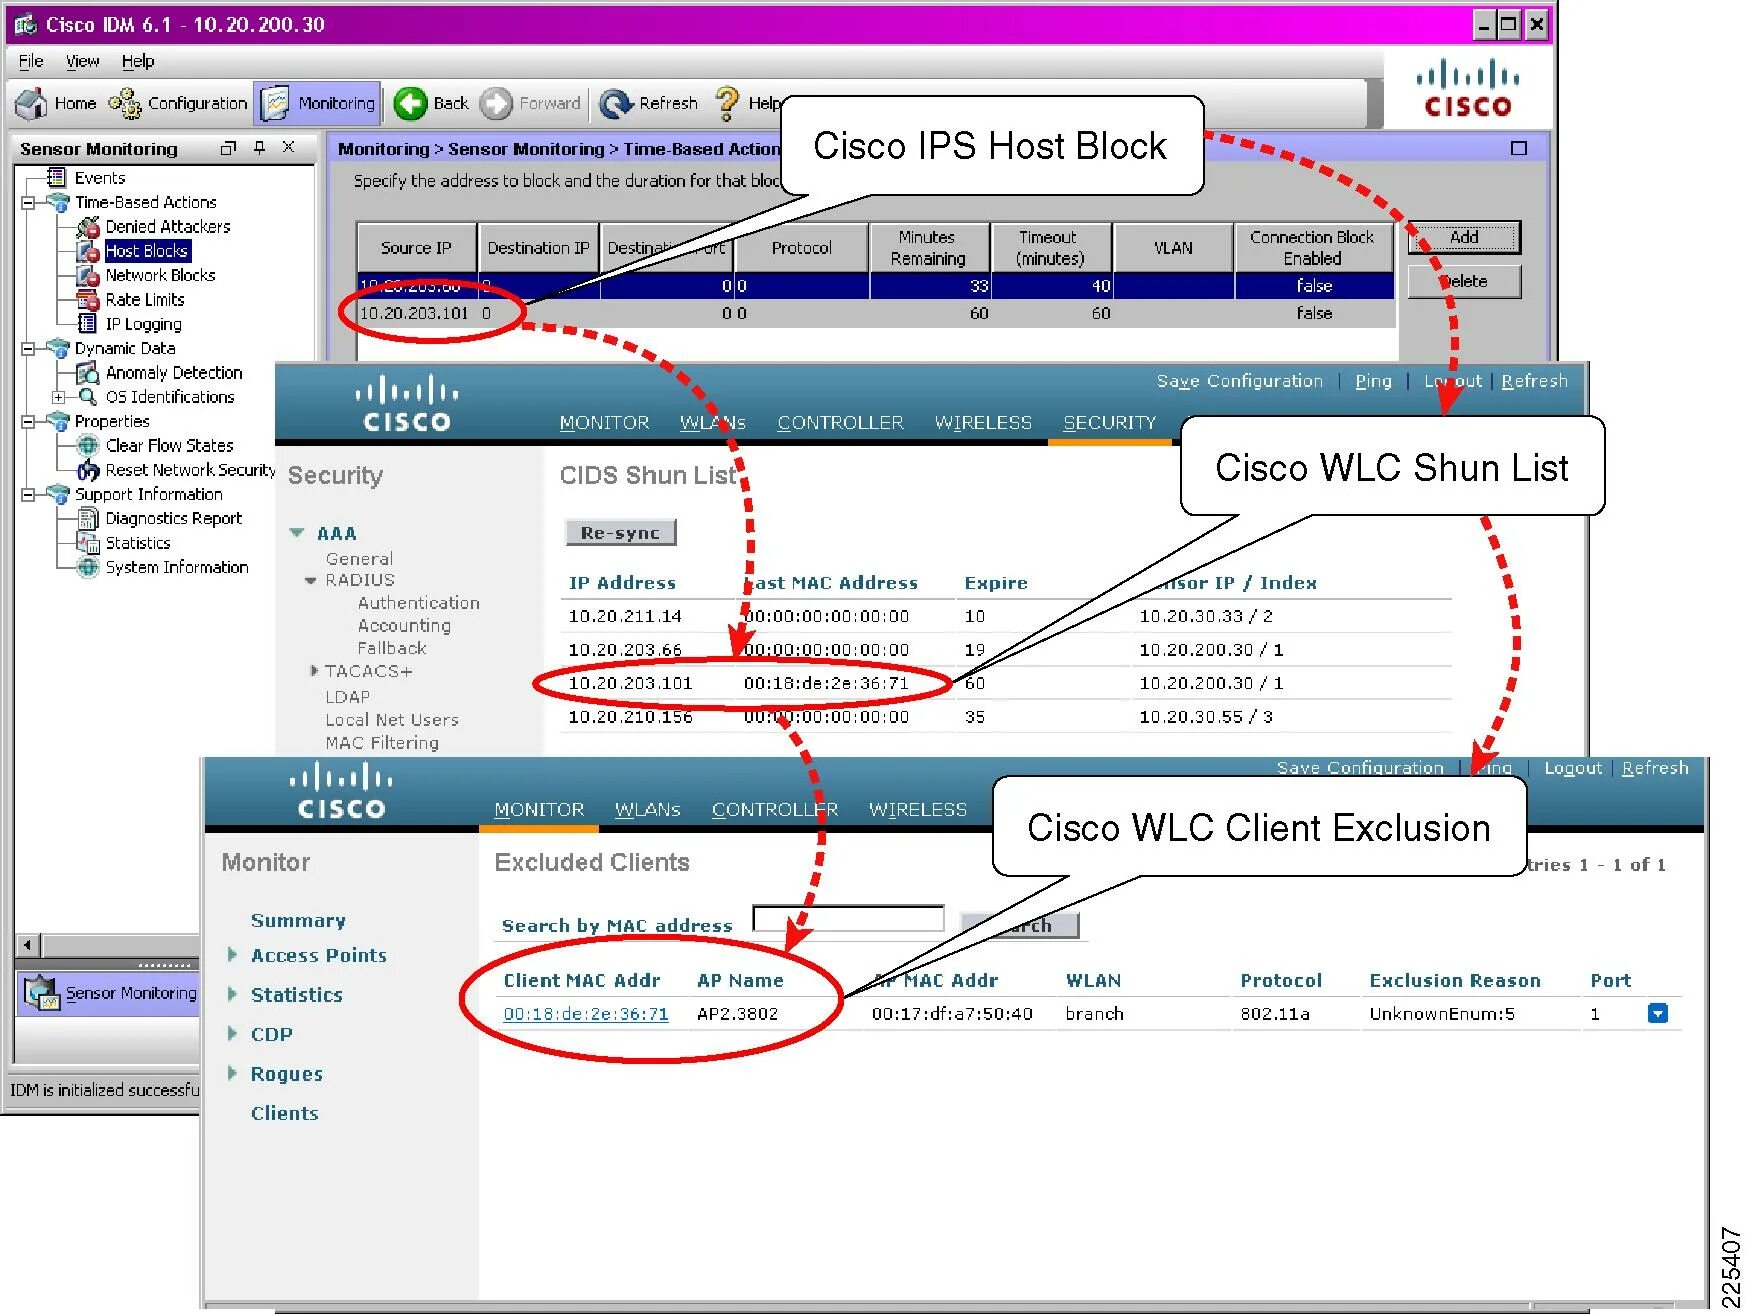This screenshot has height=1314, width=1746.
Task: Open the WIRELESS tab in Shun List window
Action: (x=983, y=423)
